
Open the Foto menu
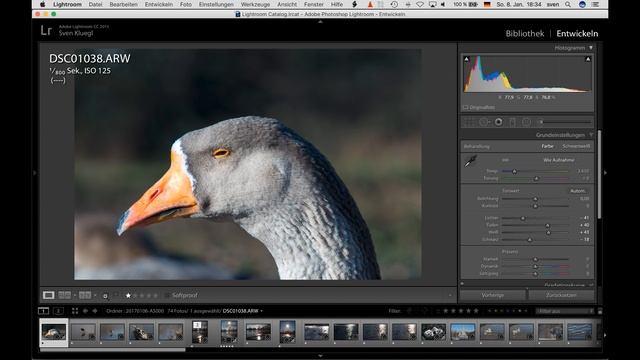(186, 4)
